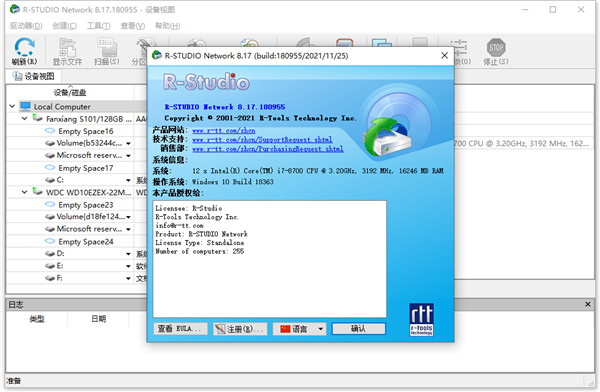Select Empty Space23 partition
600x392 pixels.
tap(86, 205)
